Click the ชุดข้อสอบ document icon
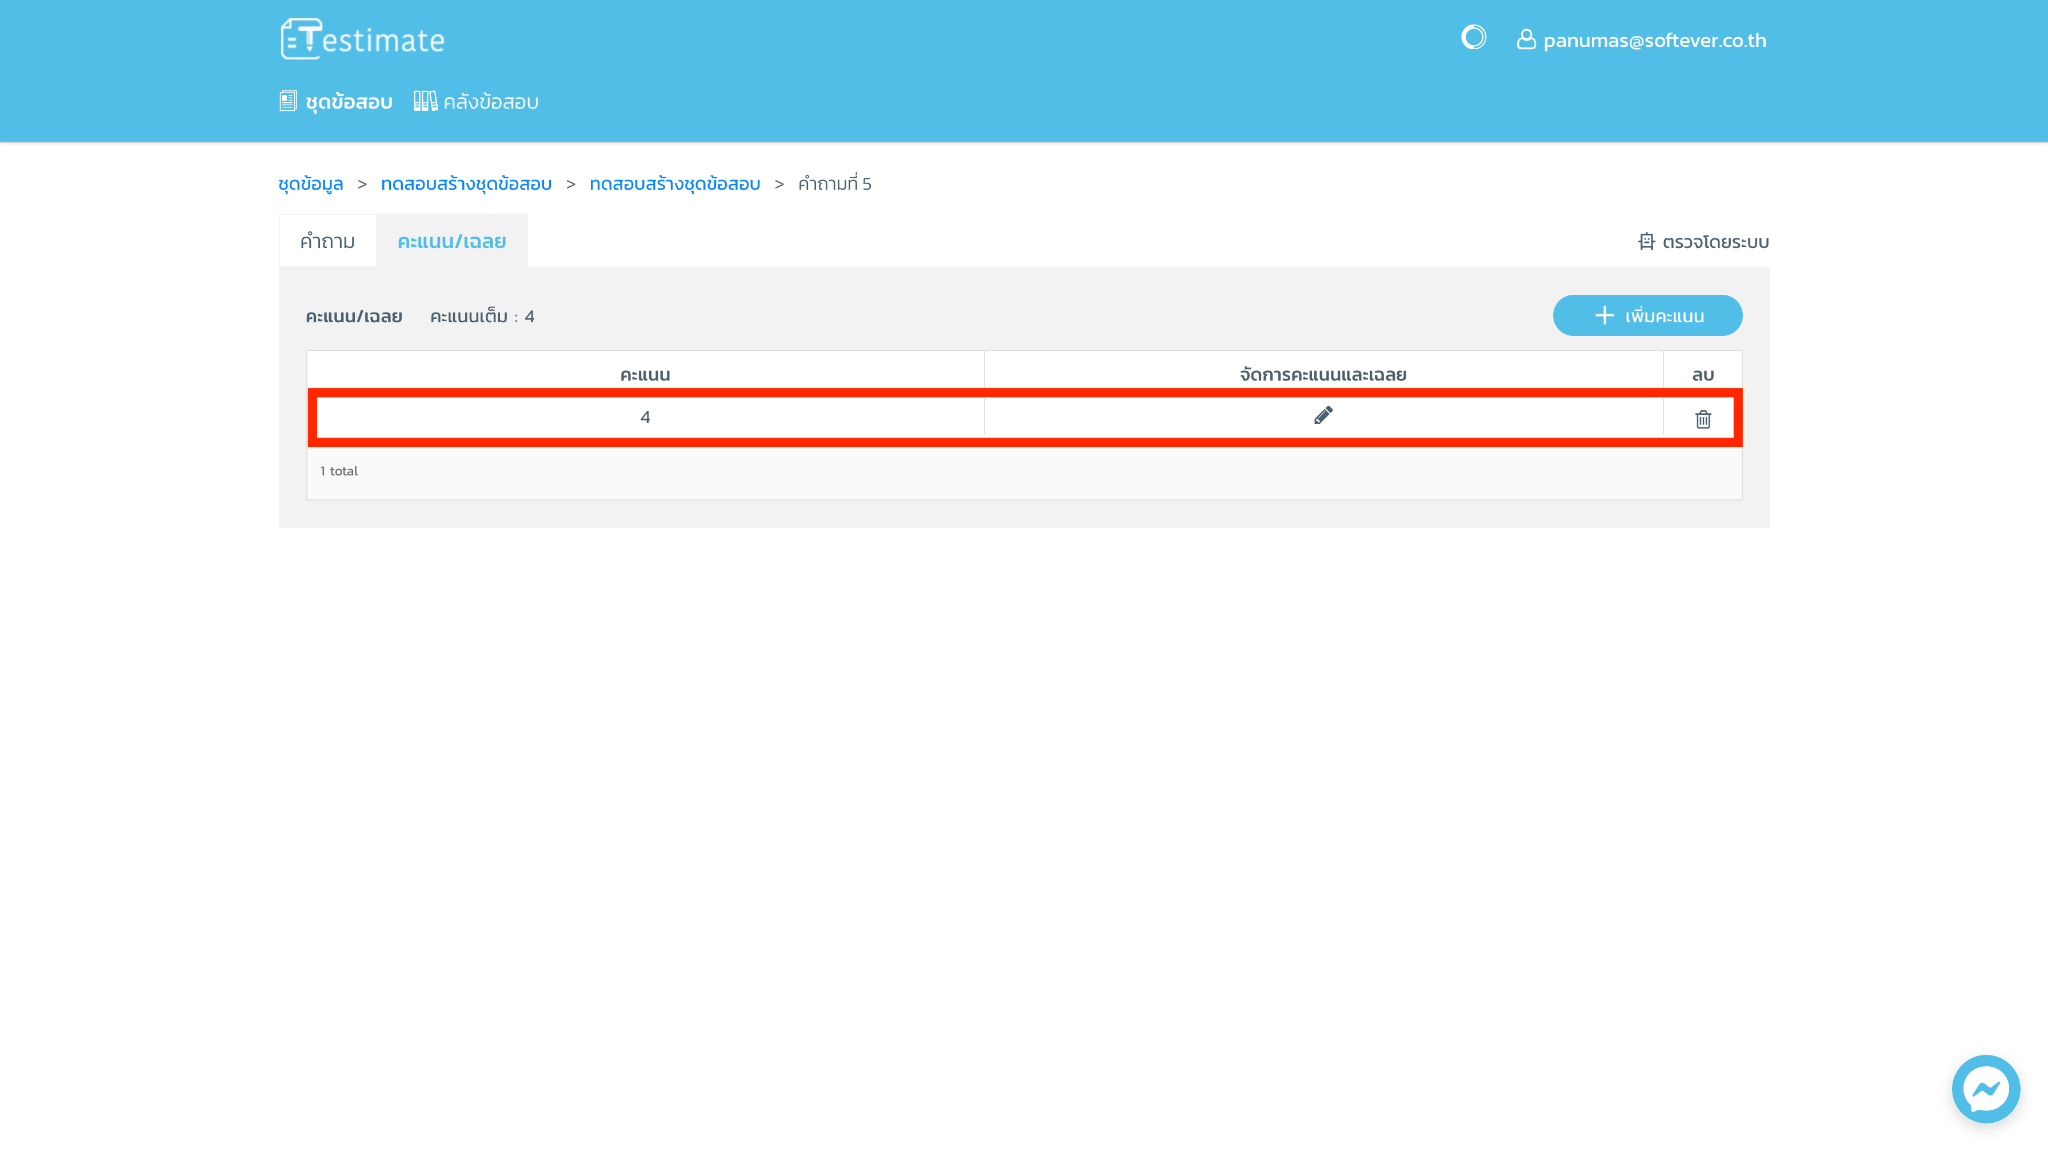The image size is (2048, 1151). (x=288, y=101)
